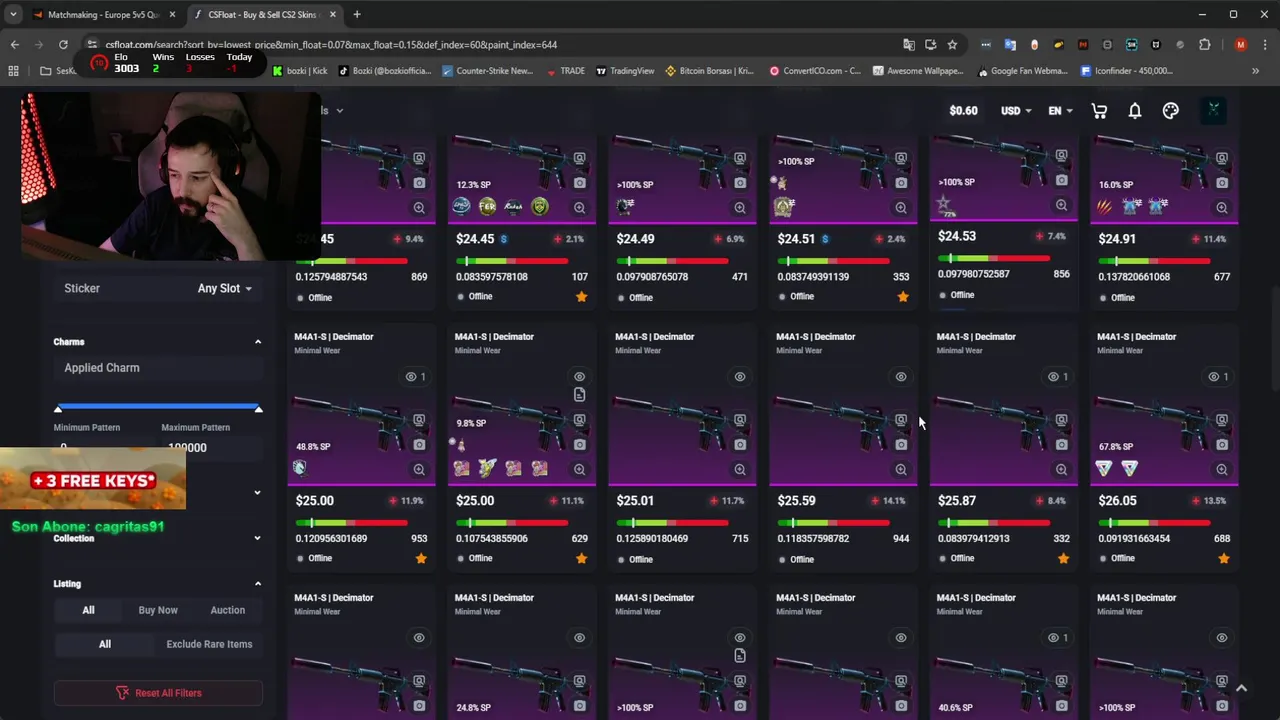
Task: Open description note icon on $25.00 card pattern 629
Action: (x=580, y=395)
